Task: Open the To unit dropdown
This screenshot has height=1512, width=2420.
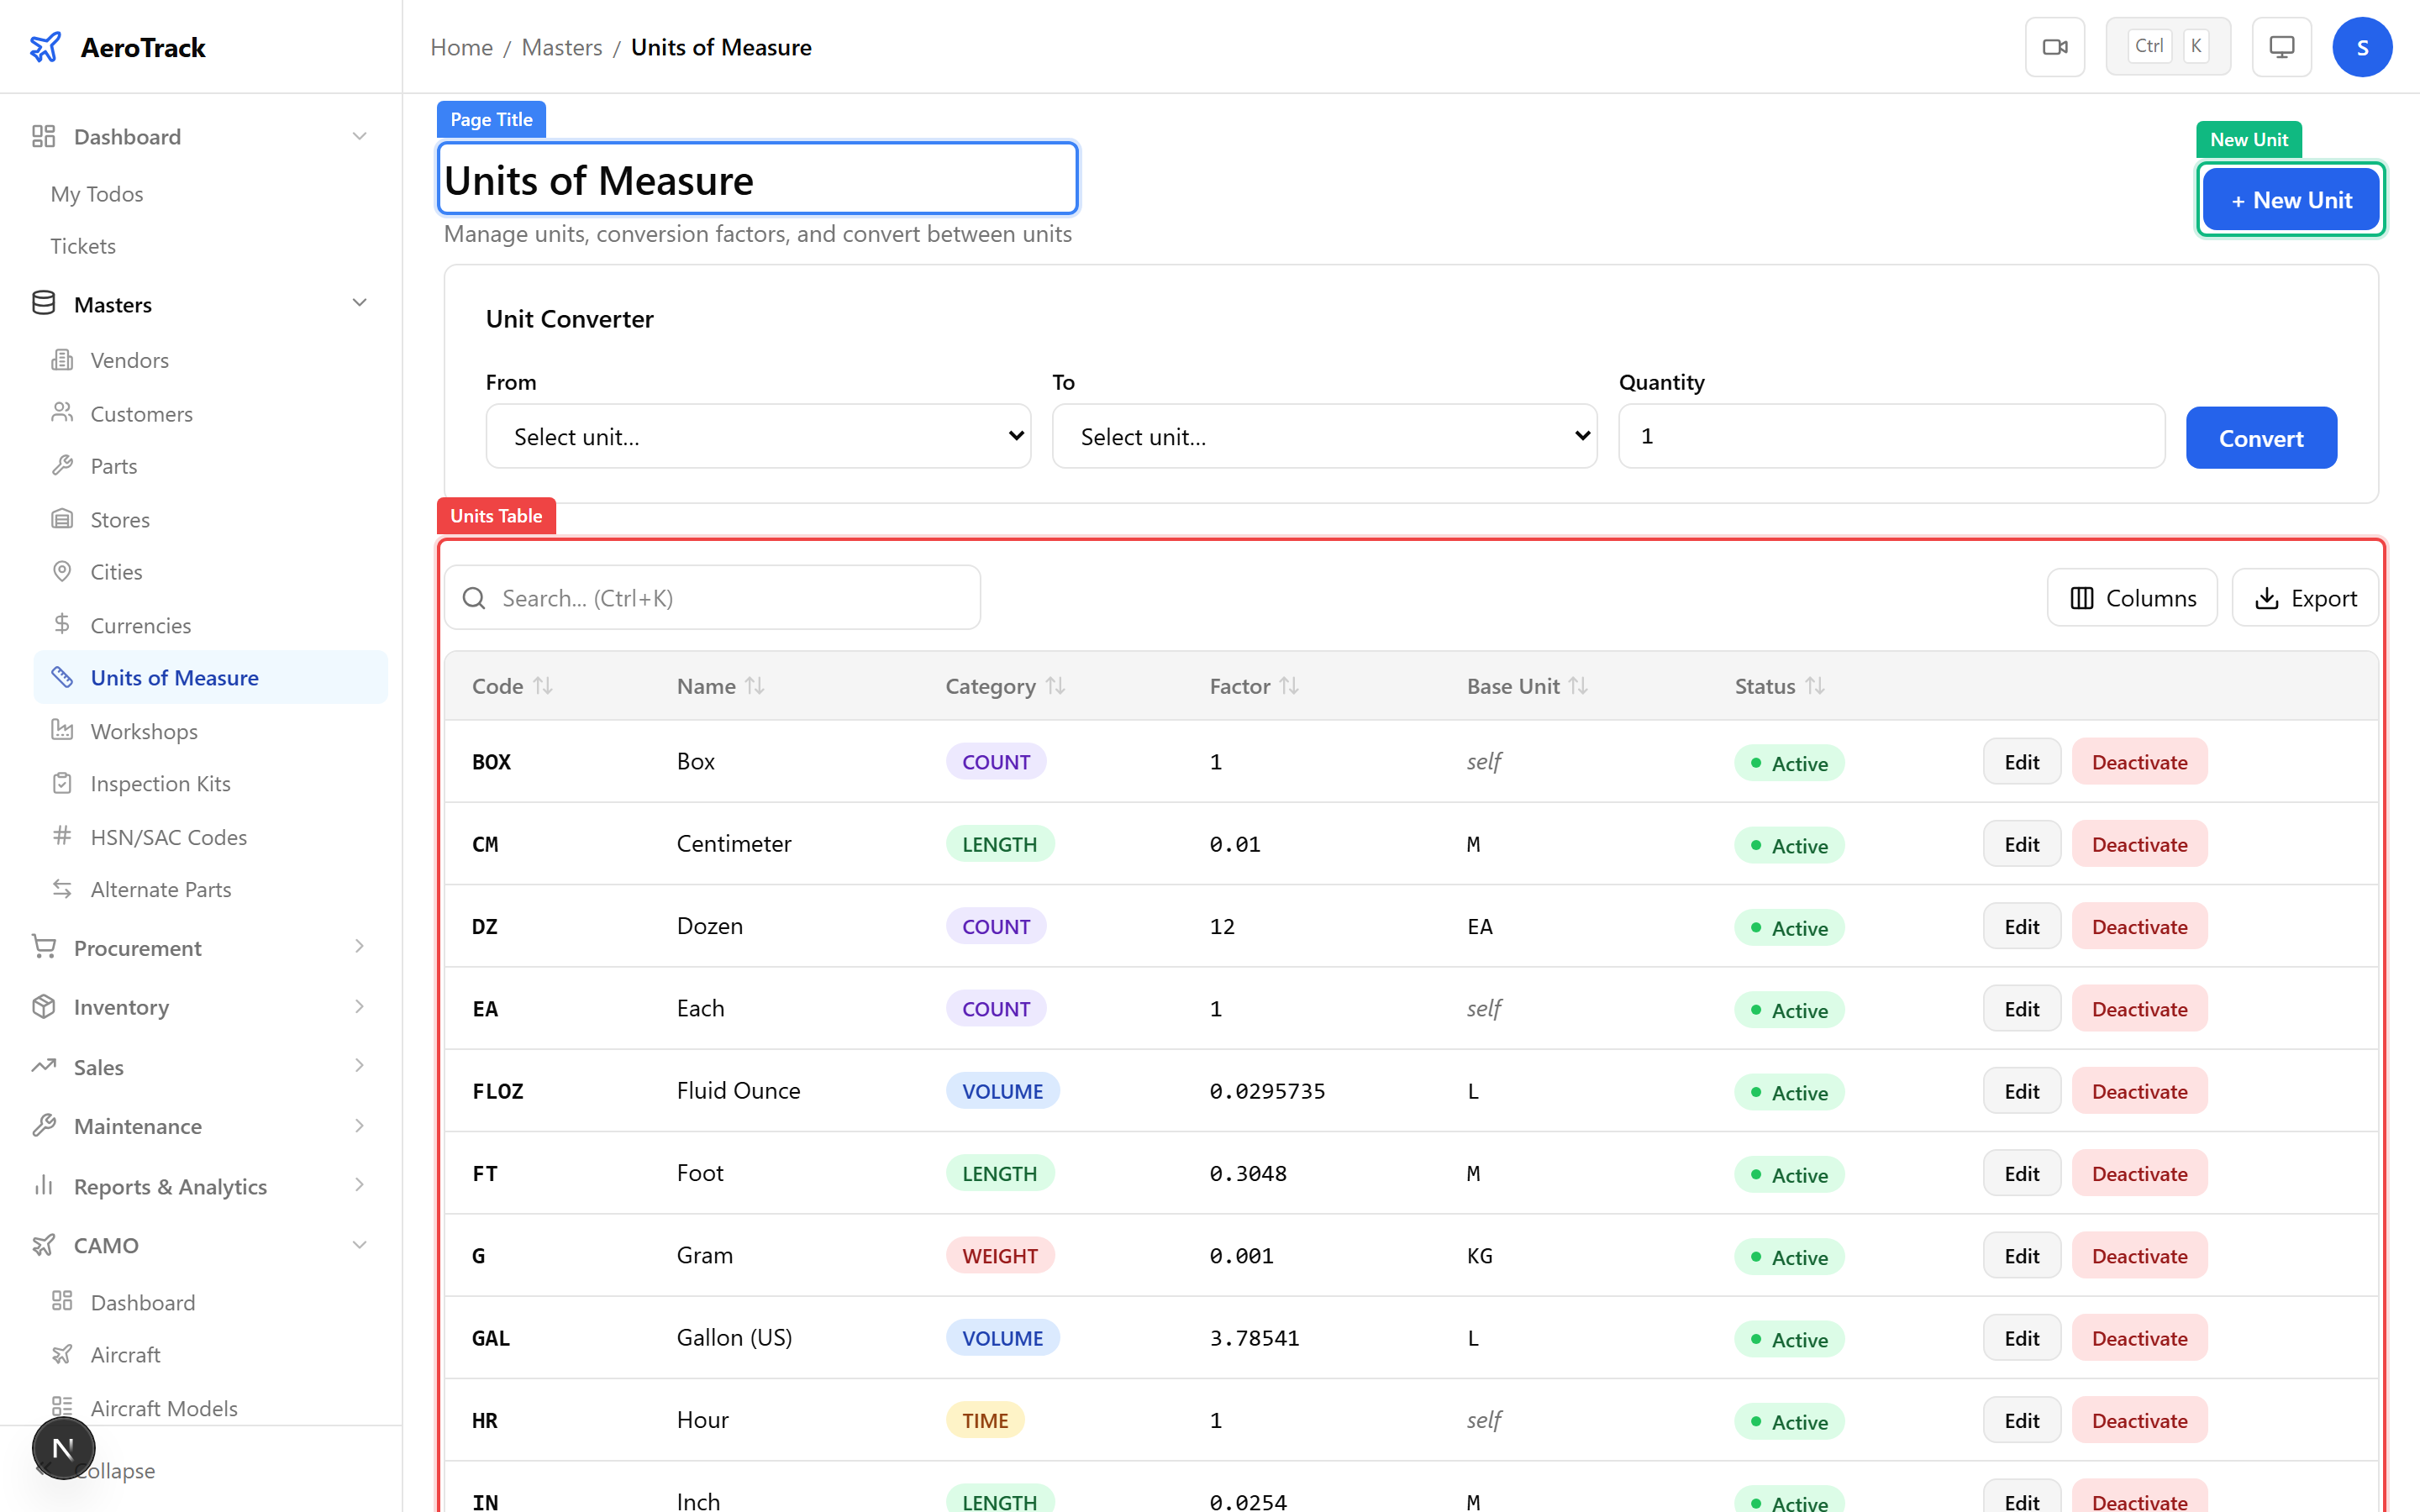Action: click(x=1323, y=436)
